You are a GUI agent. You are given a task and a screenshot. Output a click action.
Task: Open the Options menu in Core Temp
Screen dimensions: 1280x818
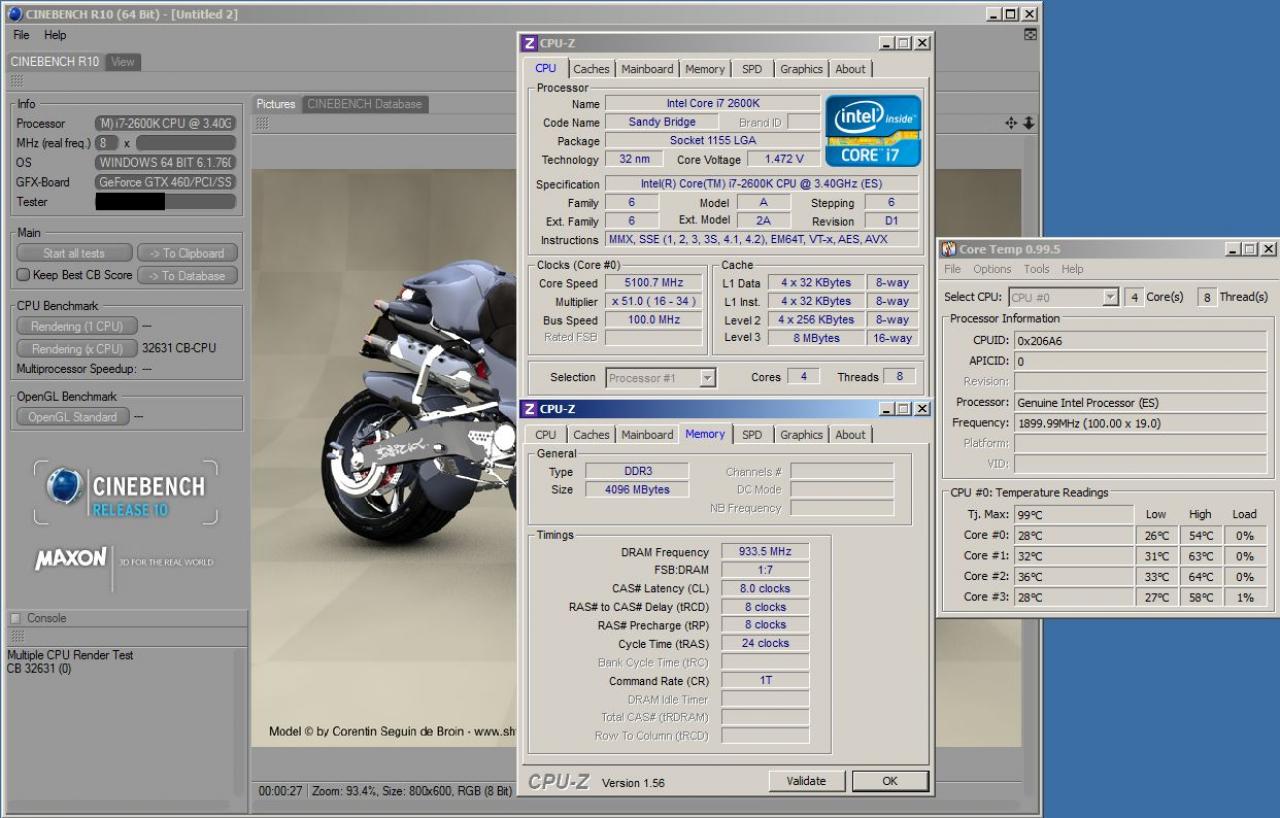992,269
